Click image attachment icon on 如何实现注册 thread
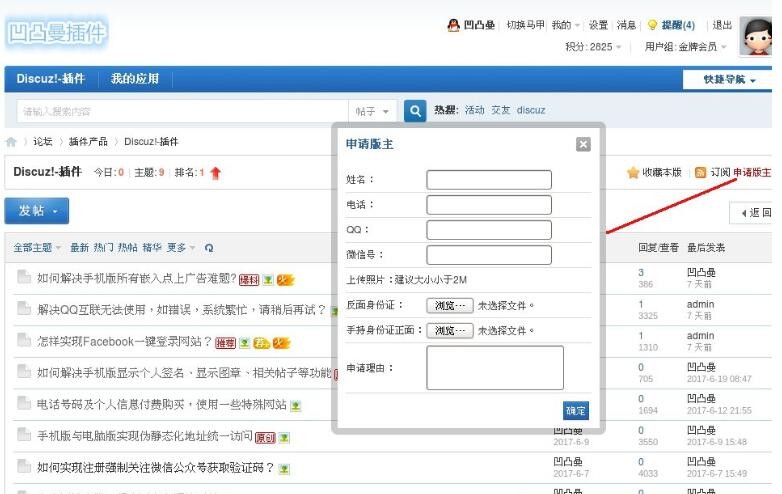 tap(284, 469)
